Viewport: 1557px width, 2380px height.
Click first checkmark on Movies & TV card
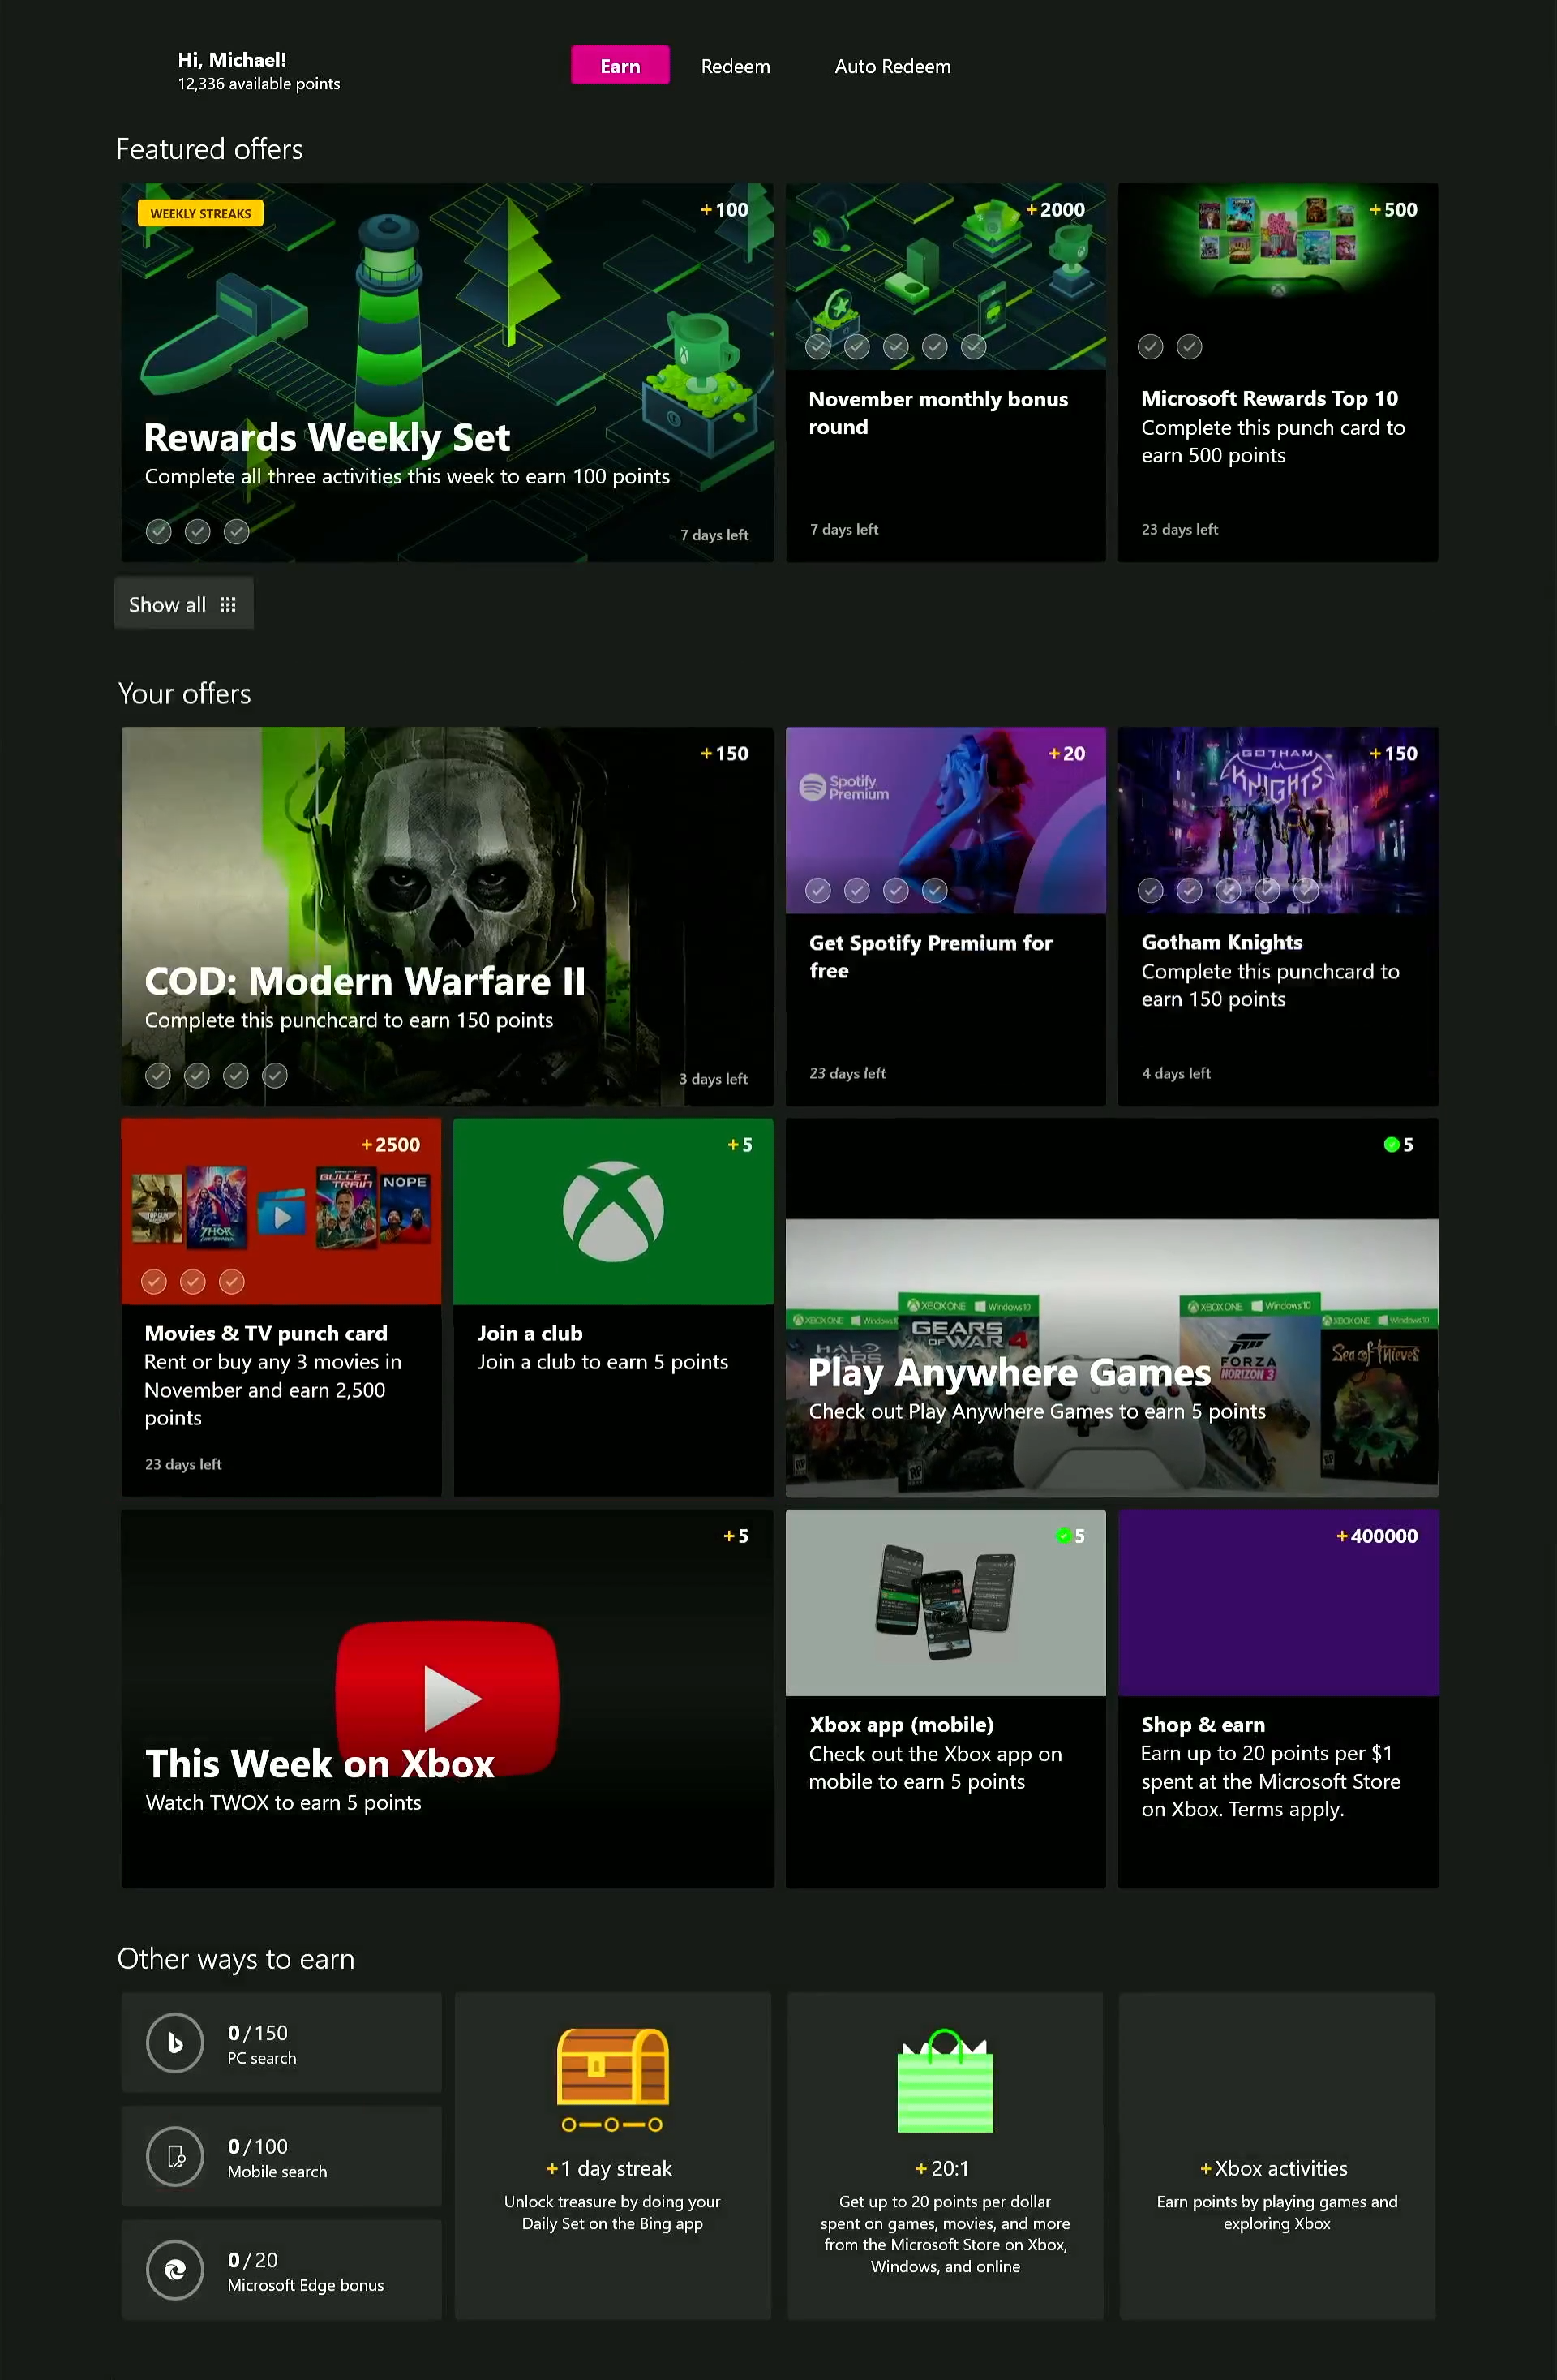[153, 1281]
